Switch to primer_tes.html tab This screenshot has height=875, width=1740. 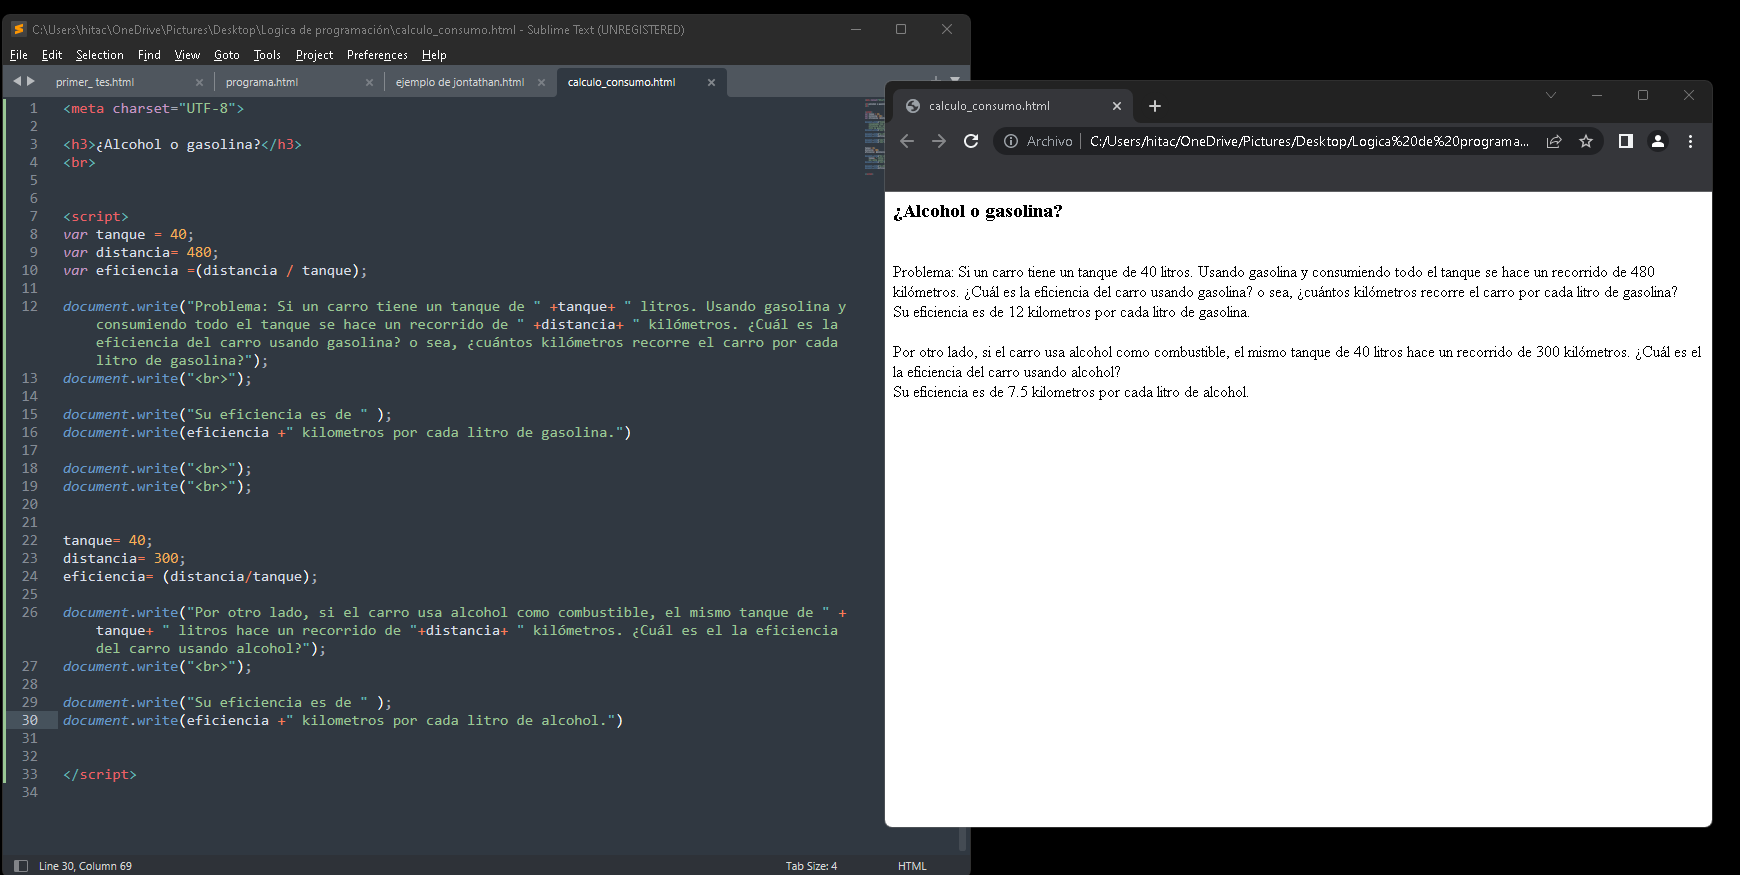pos(128,82)
